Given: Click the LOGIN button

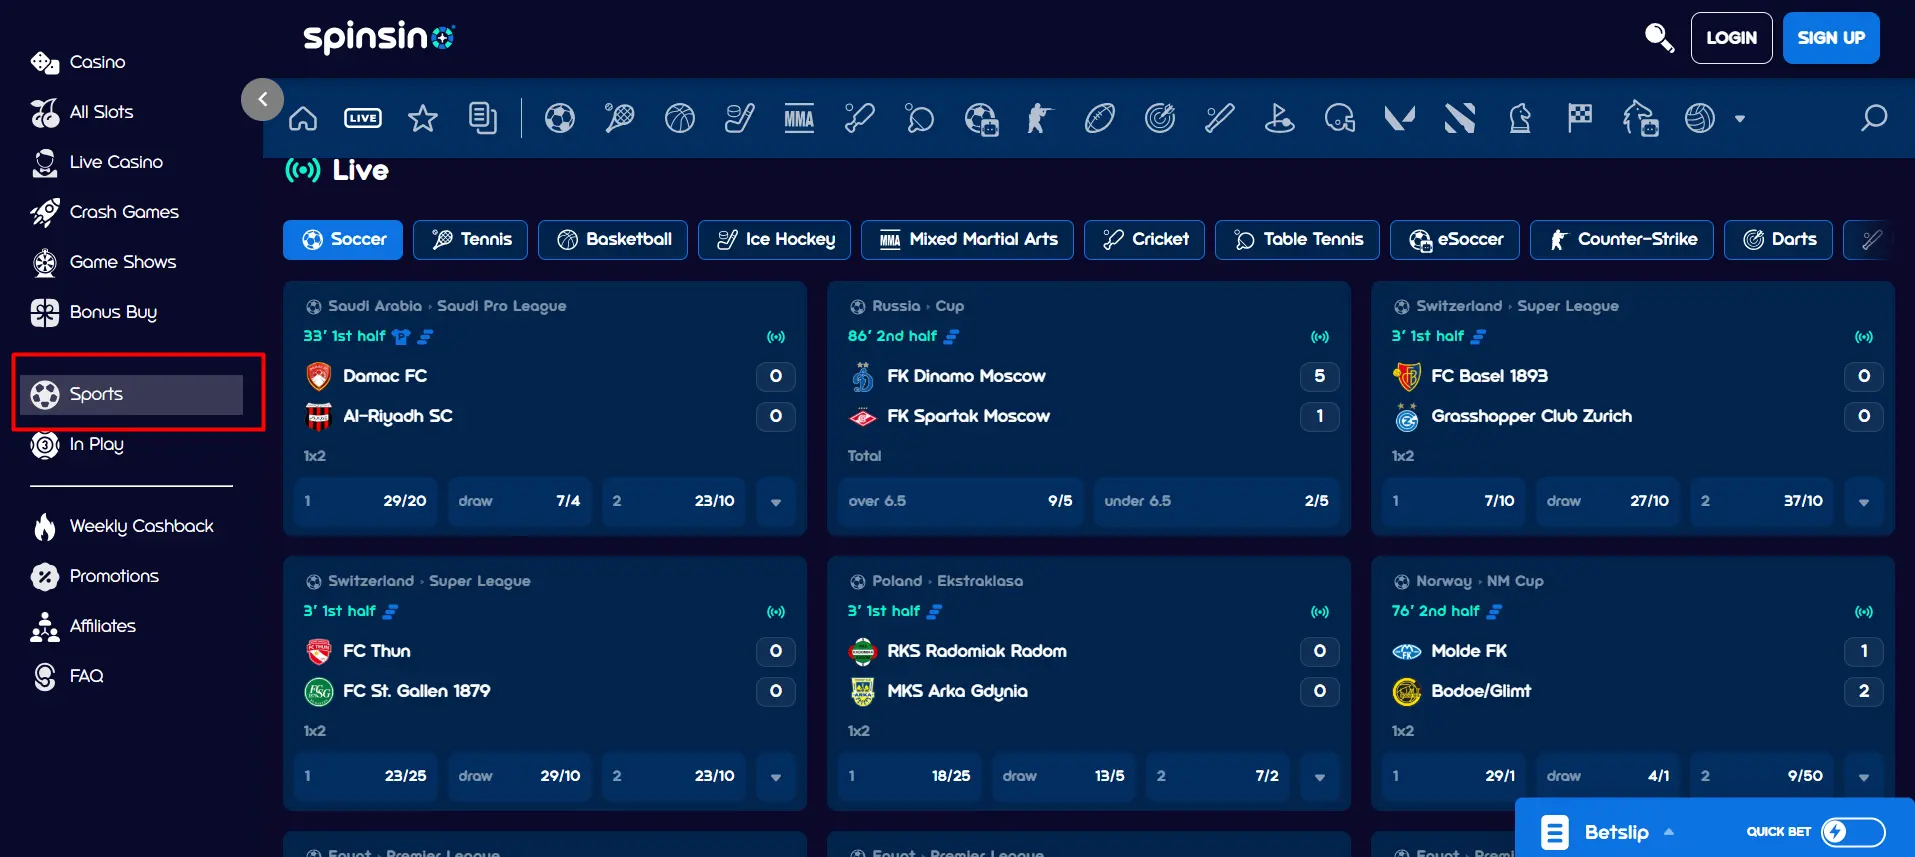Looking at the screenshot, I should click(x=1731, y=38).
